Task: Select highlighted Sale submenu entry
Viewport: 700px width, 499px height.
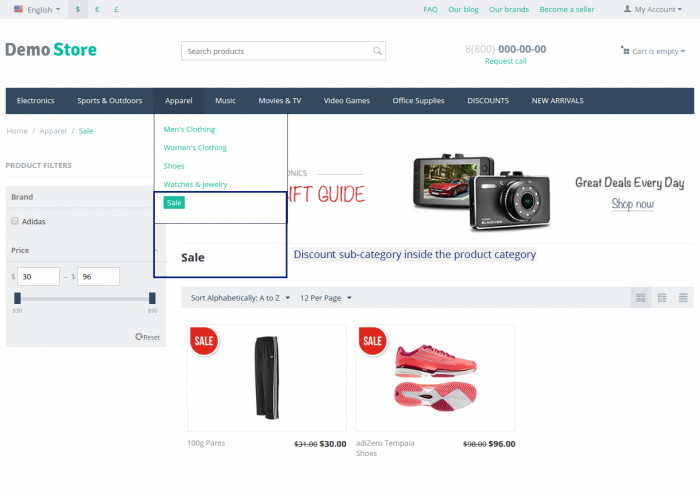Action: tap(174, 203)
